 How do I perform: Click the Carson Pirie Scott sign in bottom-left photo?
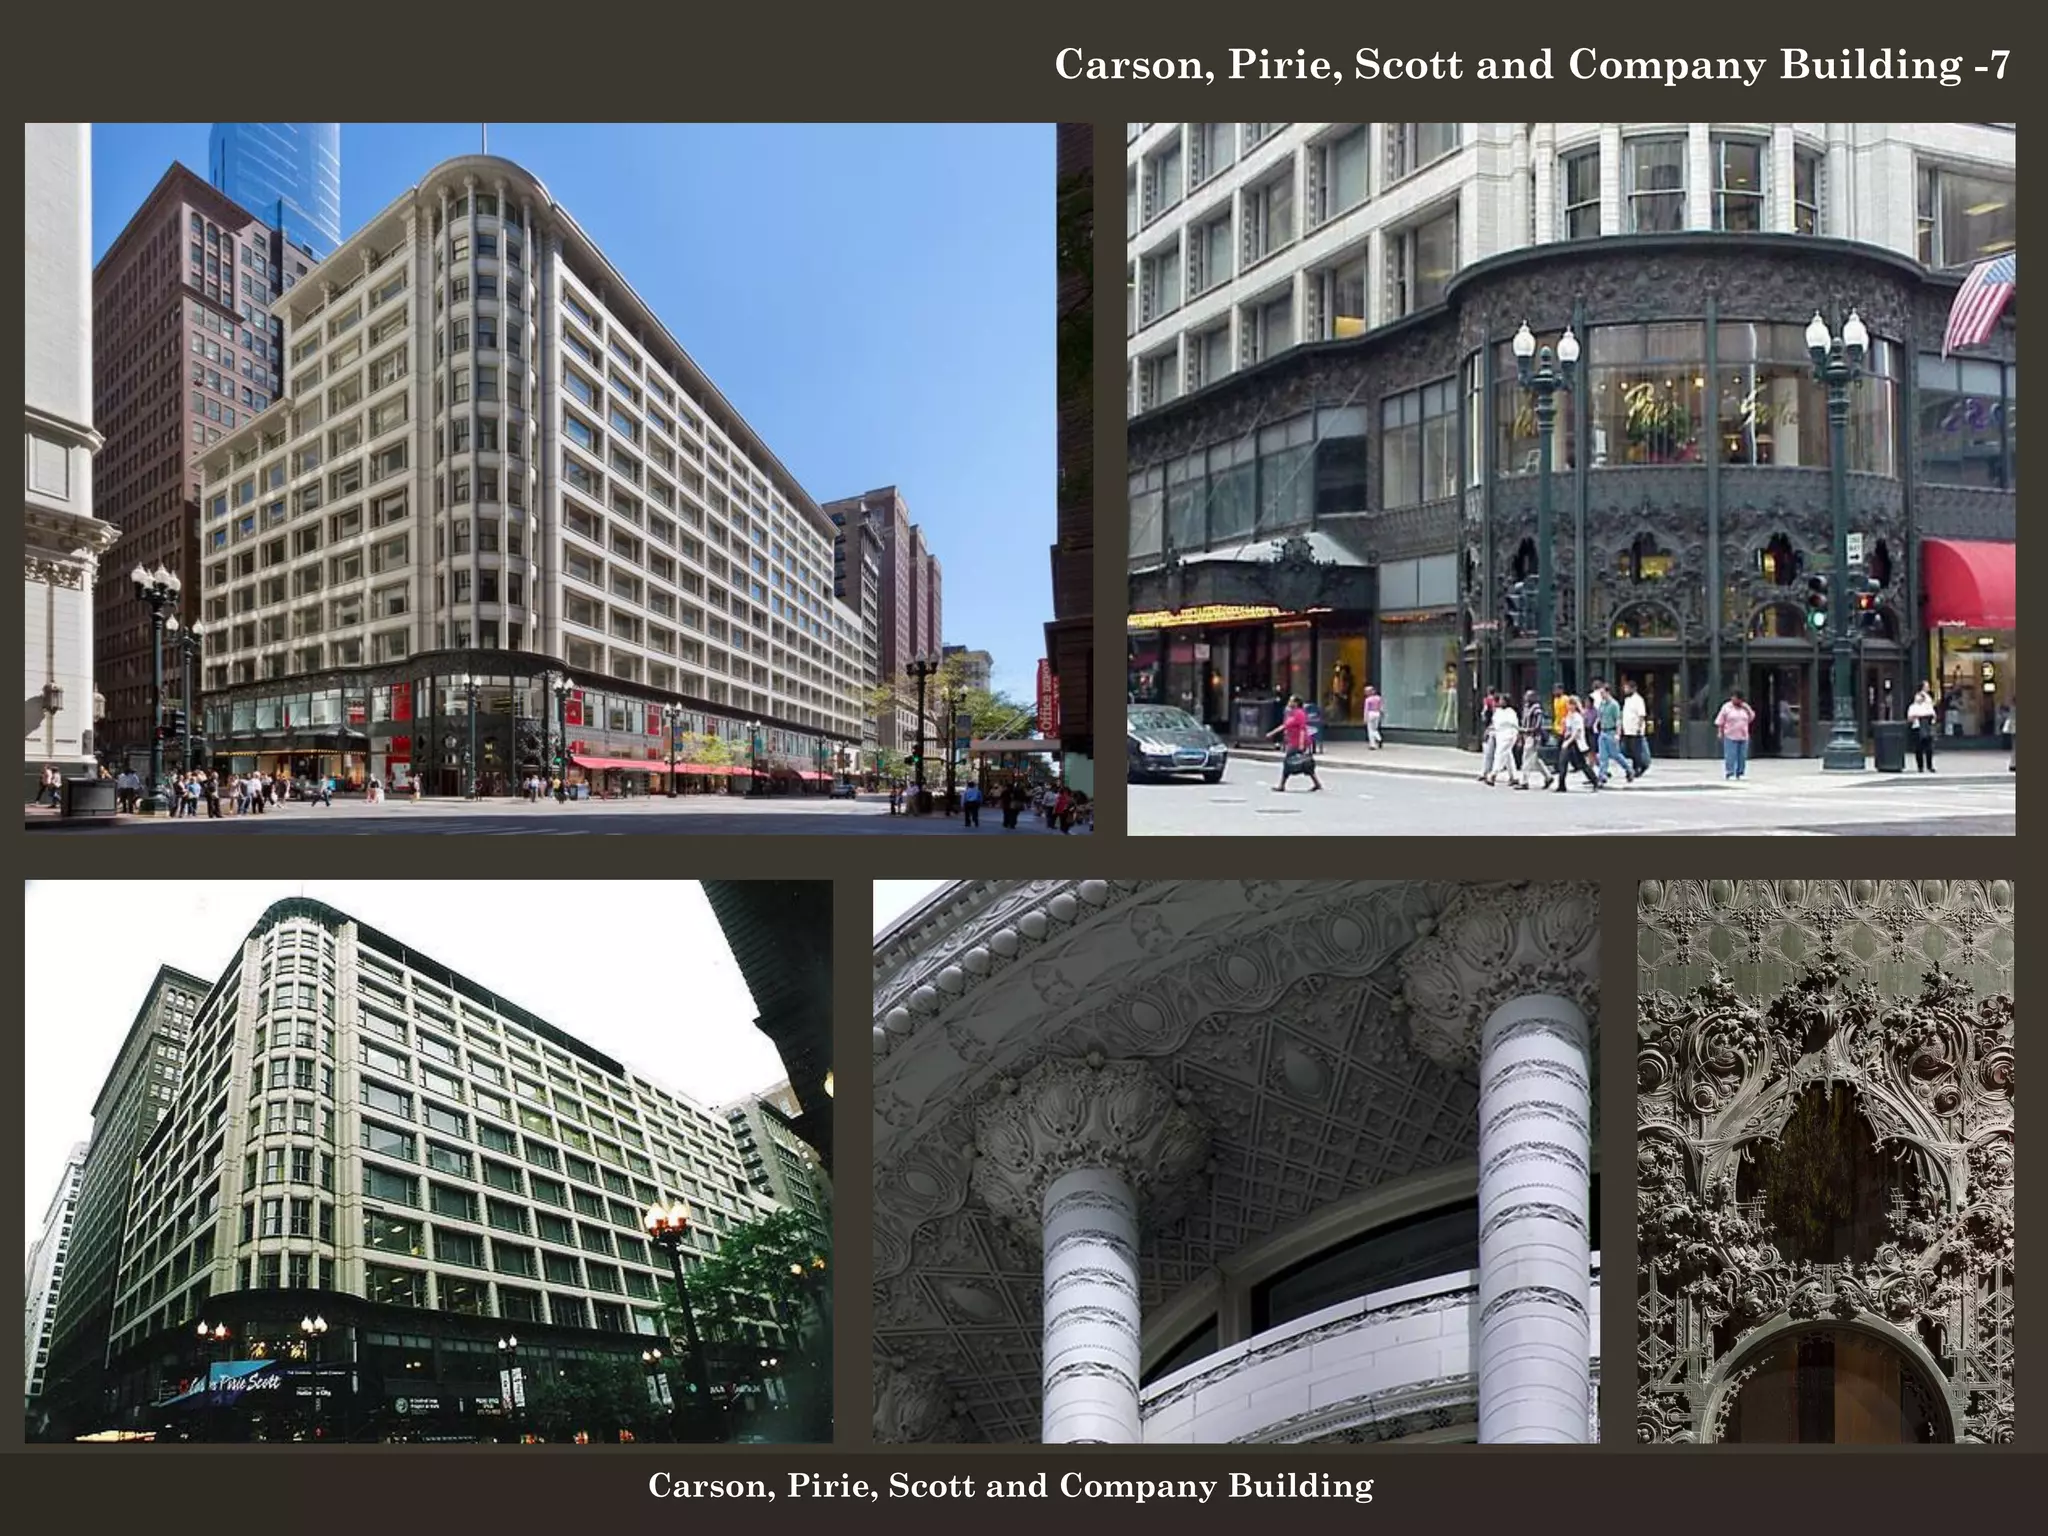(234, 1383)
